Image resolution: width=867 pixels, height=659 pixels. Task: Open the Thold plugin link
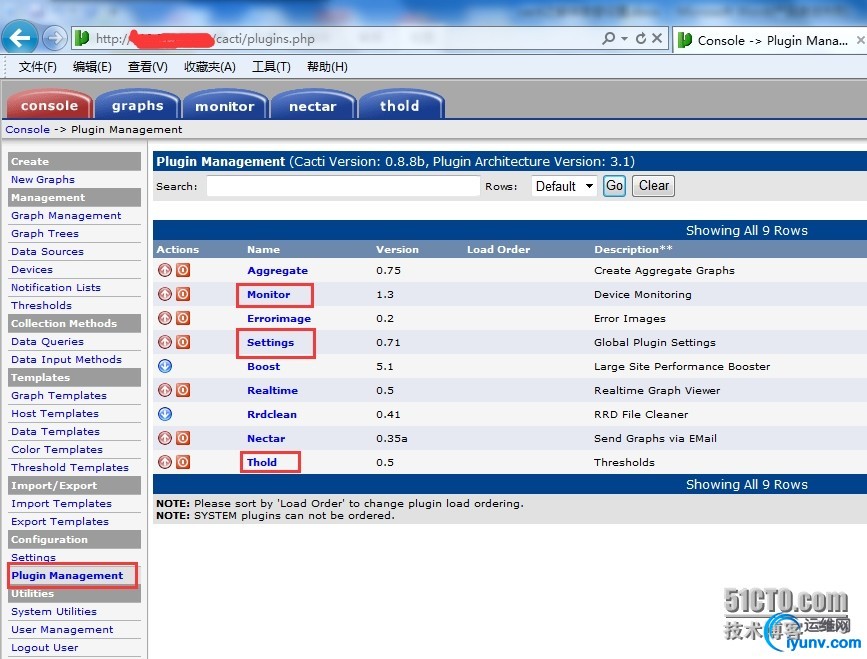pos(262,462)
